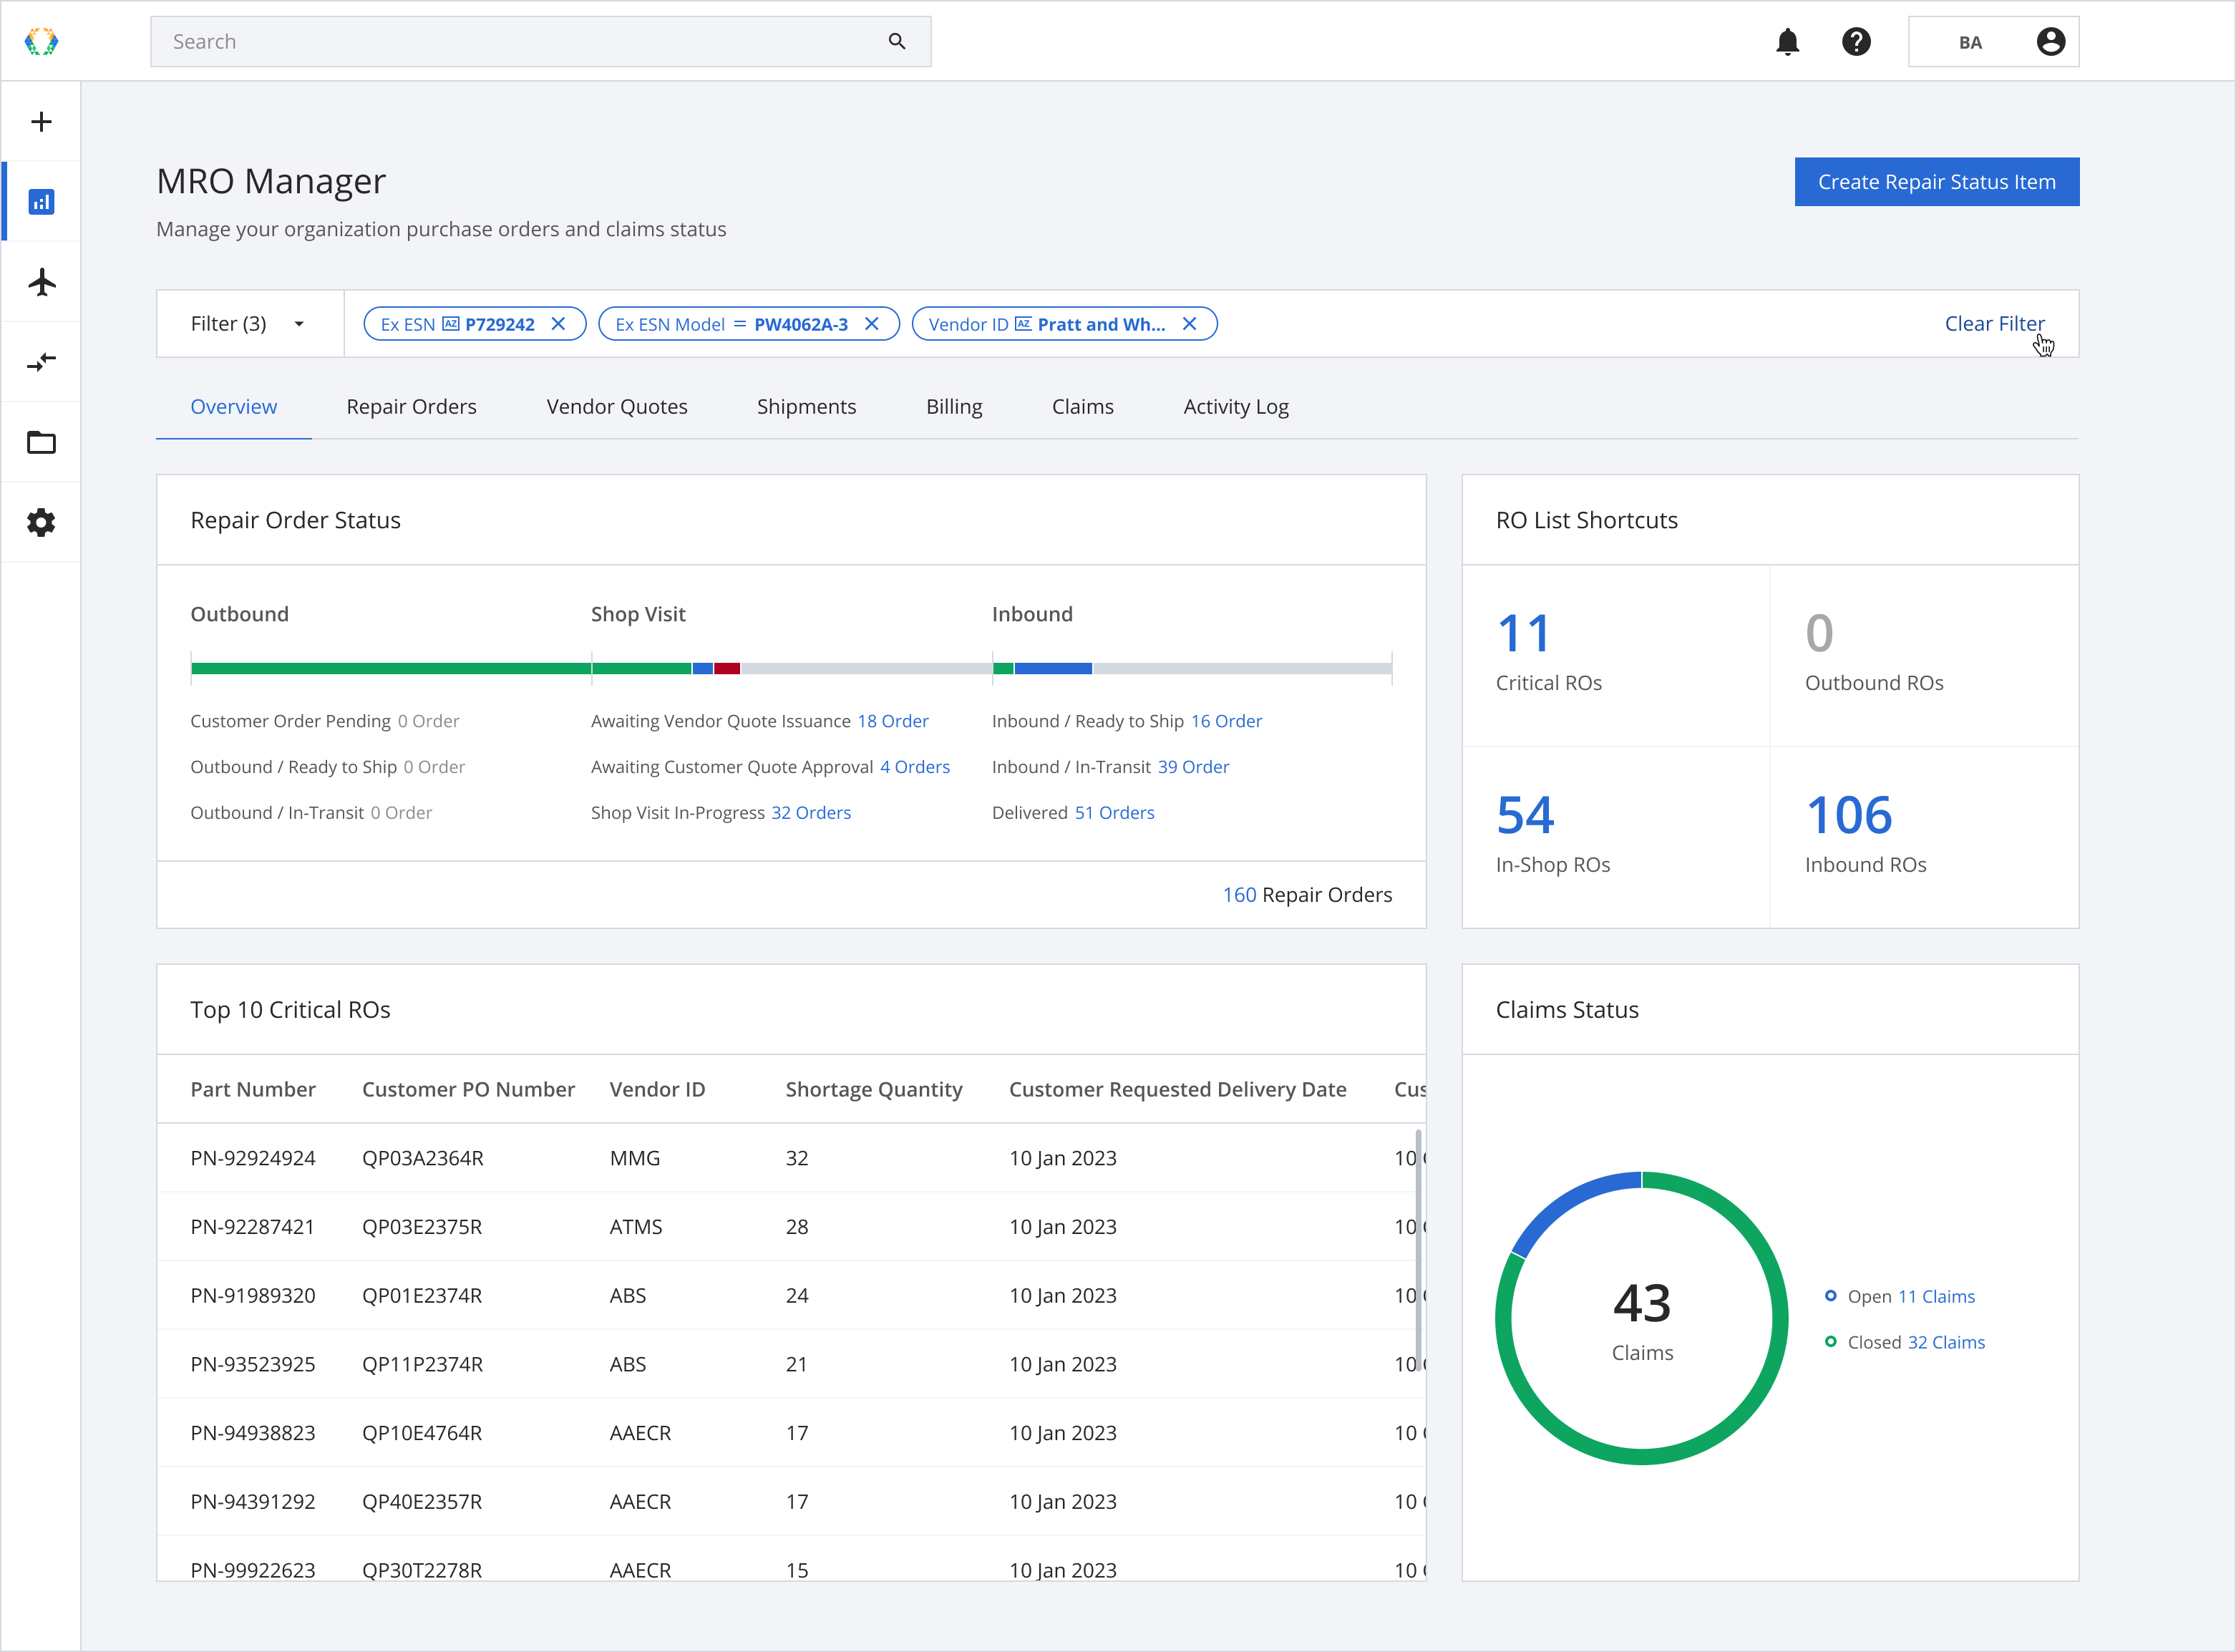
Task: Switch to the Repair Orders tab
Action: [411, 407]
